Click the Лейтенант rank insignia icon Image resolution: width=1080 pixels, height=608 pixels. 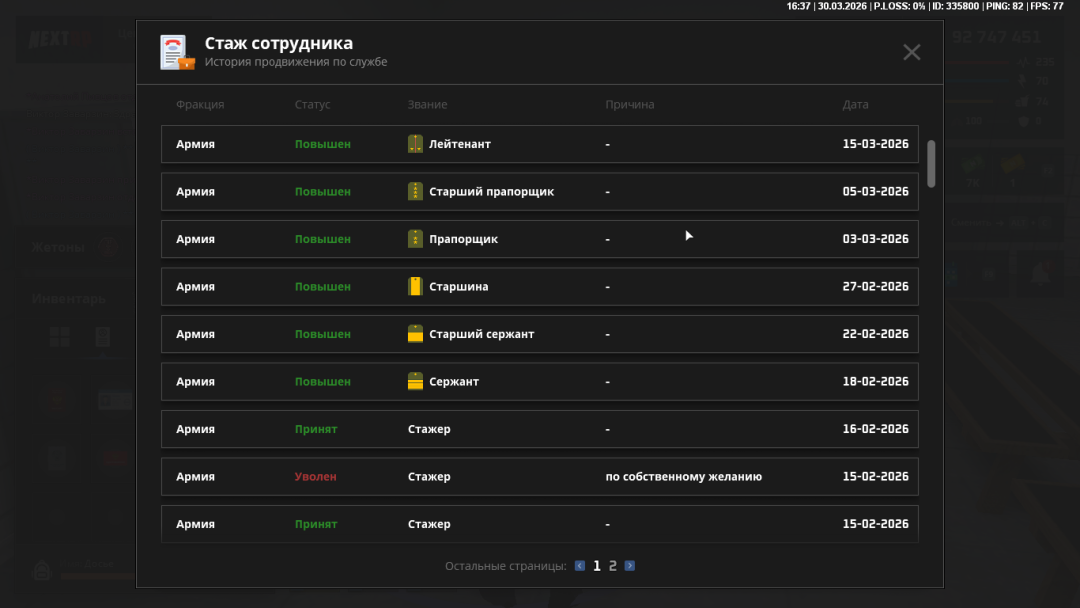[x=415, y=144]
